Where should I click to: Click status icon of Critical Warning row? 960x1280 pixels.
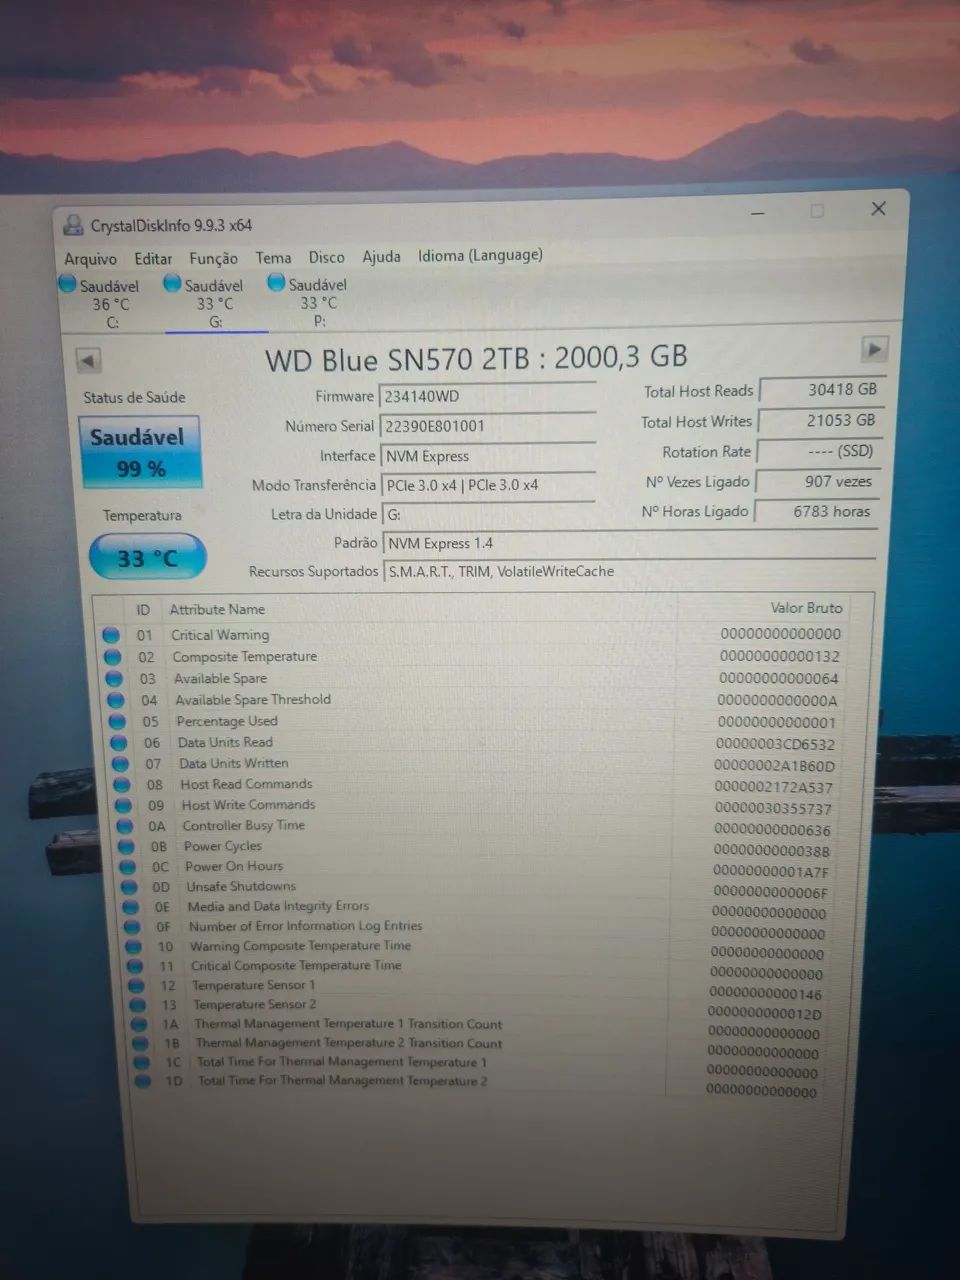click(x=110, y=635)
